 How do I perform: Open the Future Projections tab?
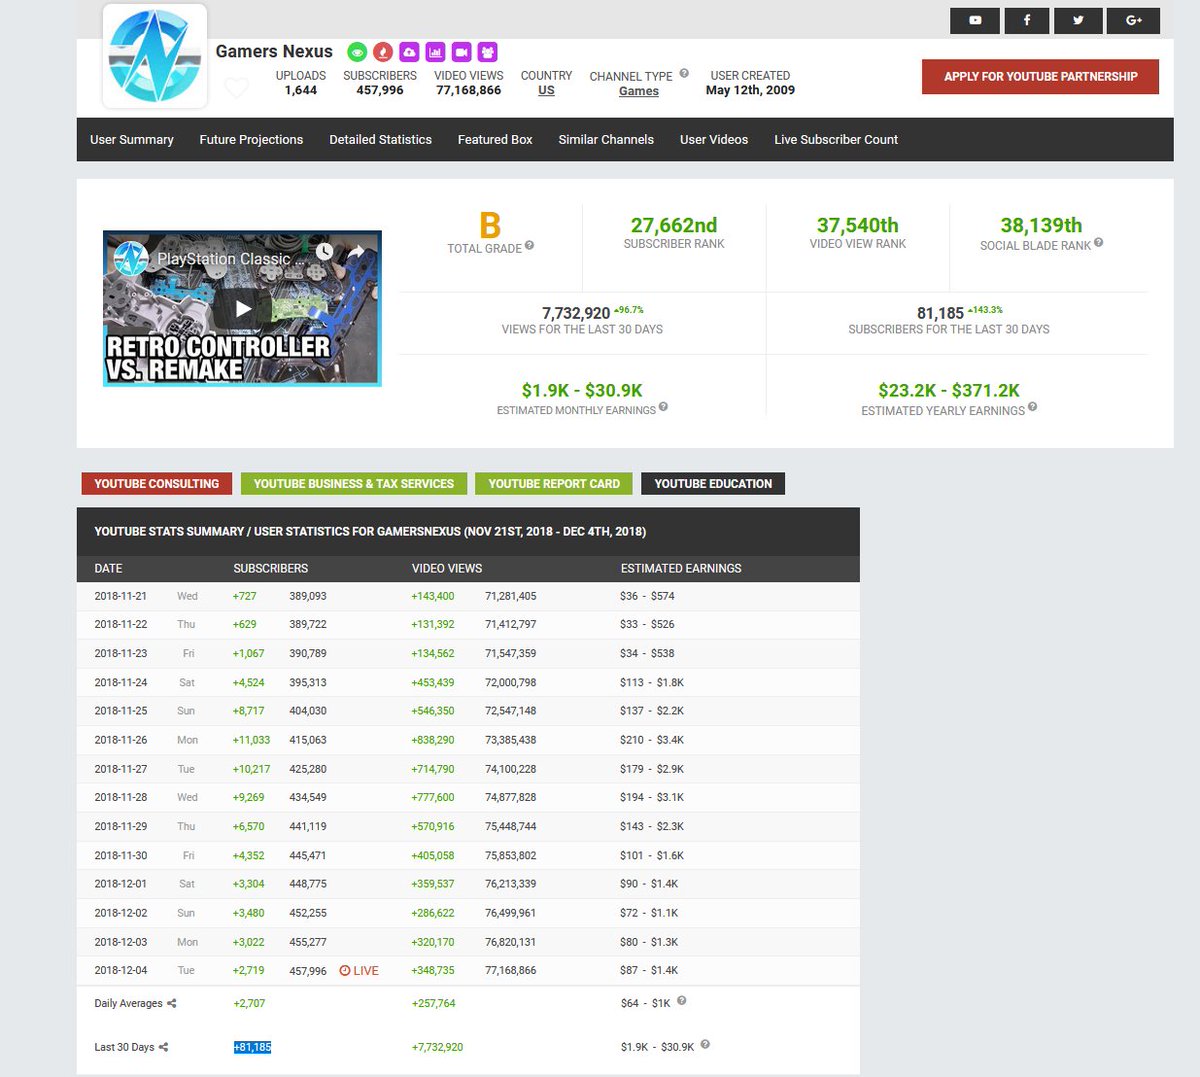click(251, 140)
